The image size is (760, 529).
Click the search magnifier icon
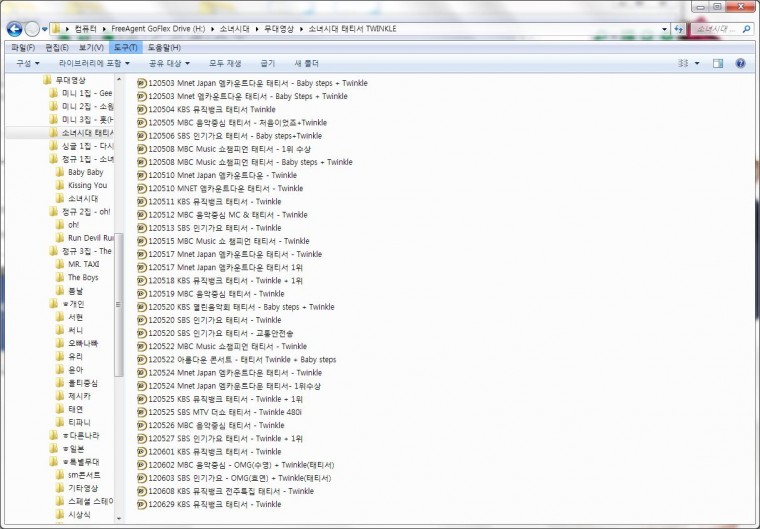746,29
